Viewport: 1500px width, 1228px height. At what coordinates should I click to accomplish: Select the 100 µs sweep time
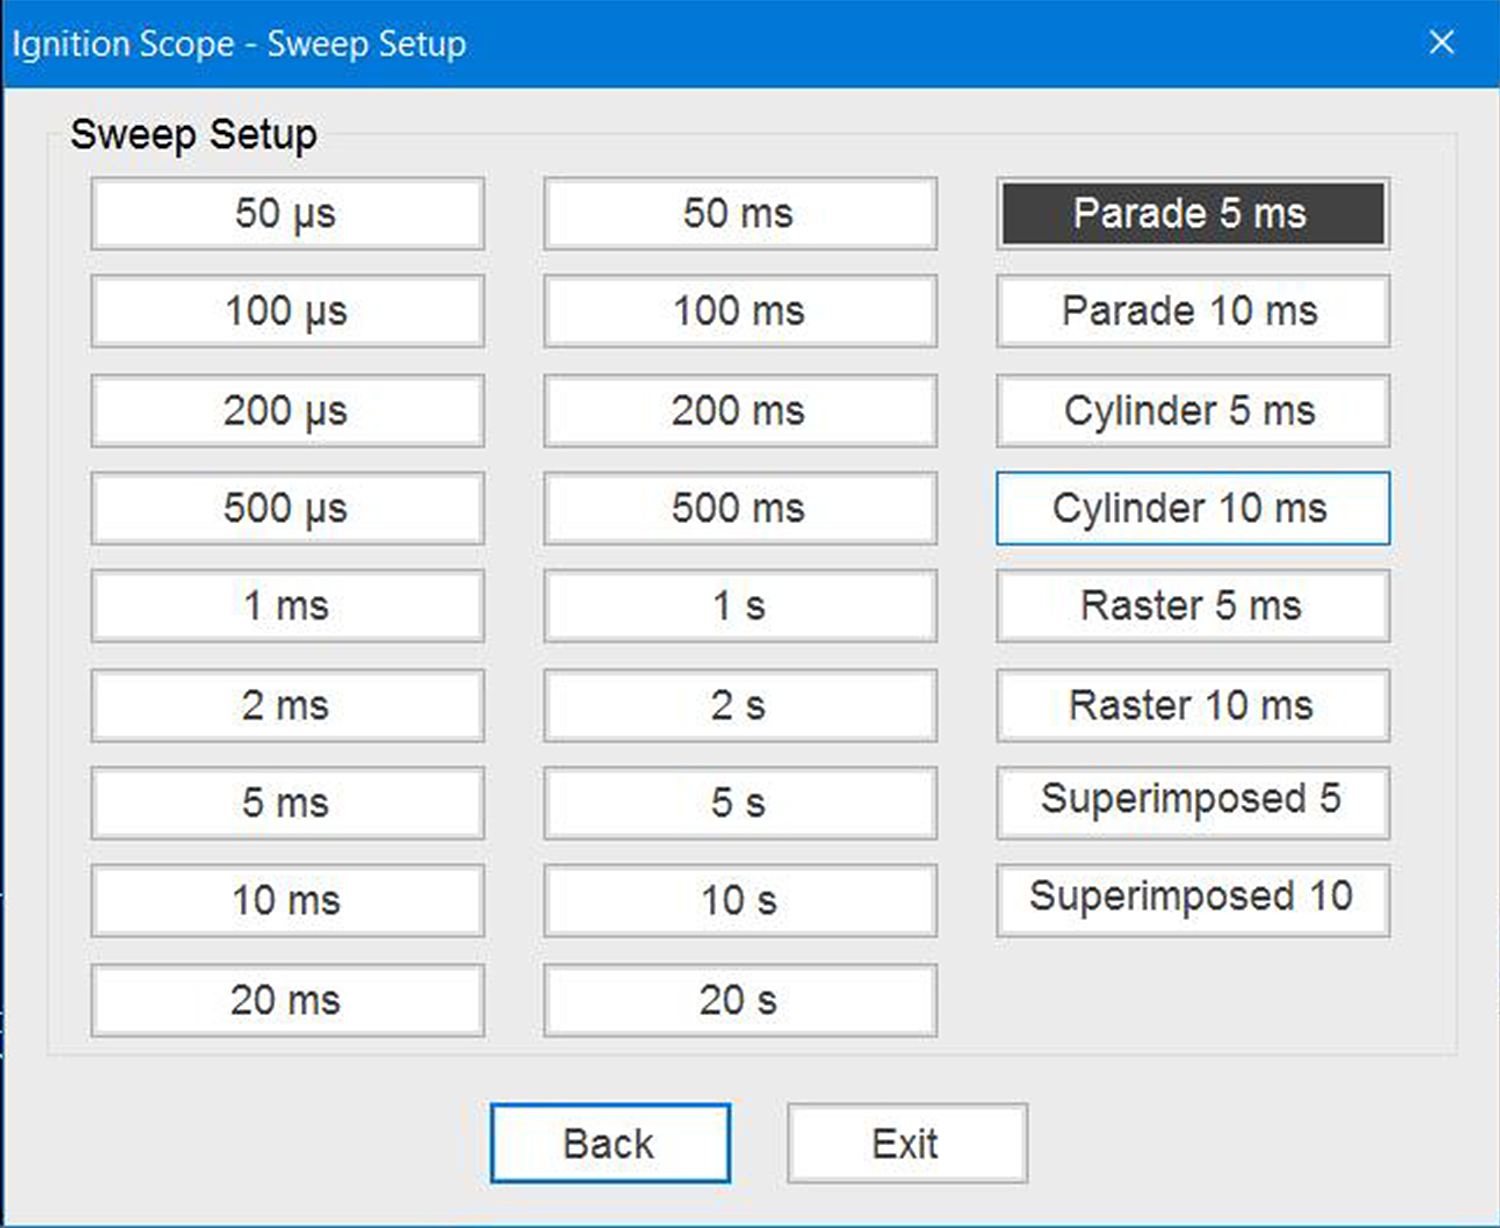click(287, 311)
